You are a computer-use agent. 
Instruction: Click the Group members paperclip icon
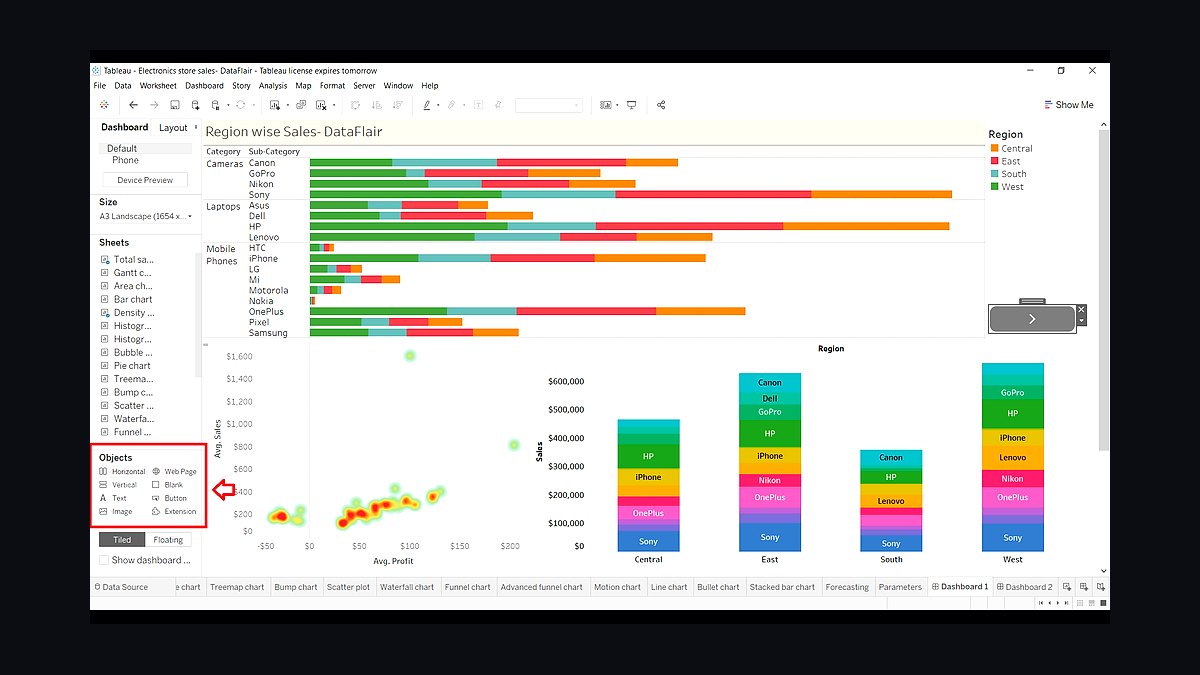[x=451, y=105]
